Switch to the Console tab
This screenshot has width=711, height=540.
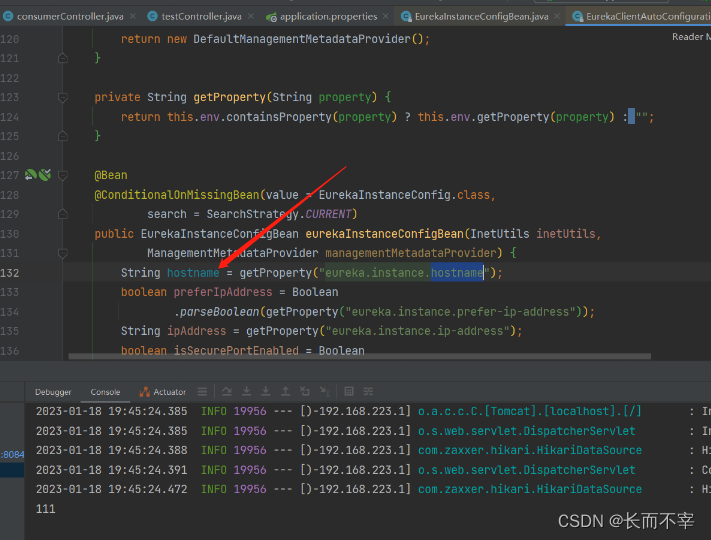pyautogui.click(x=105, y=392)
